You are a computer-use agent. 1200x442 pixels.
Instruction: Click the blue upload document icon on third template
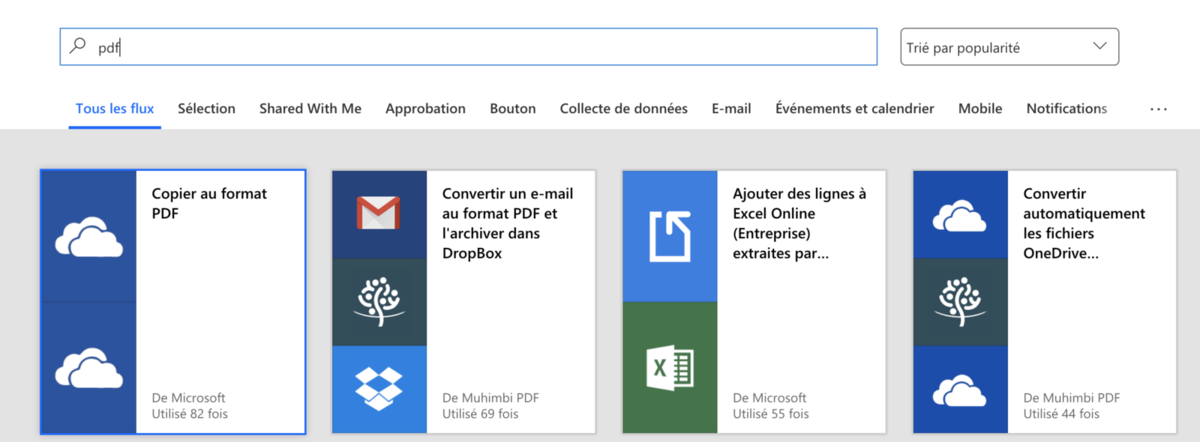[669, 235]
